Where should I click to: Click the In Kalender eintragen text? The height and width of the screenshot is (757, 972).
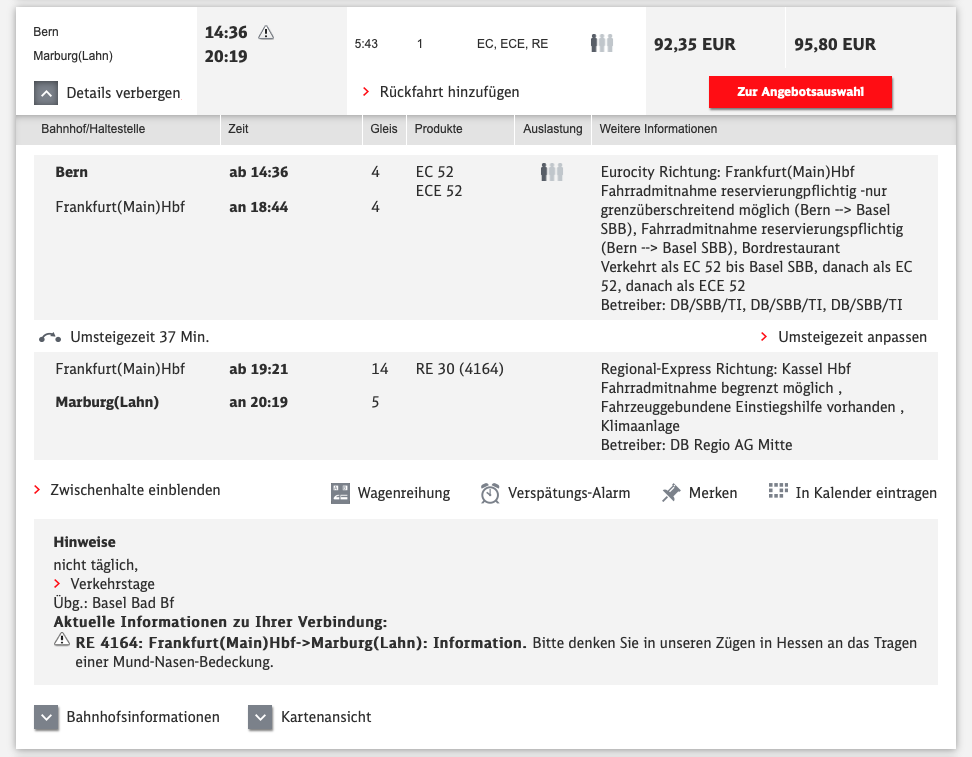pyautogui.click(x=866, y=493)
